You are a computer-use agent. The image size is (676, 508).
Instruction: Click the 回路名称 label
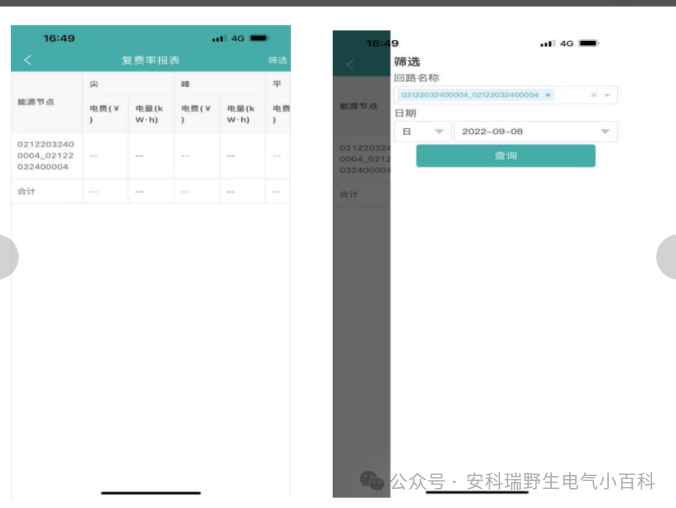click(x=416, y=78)
